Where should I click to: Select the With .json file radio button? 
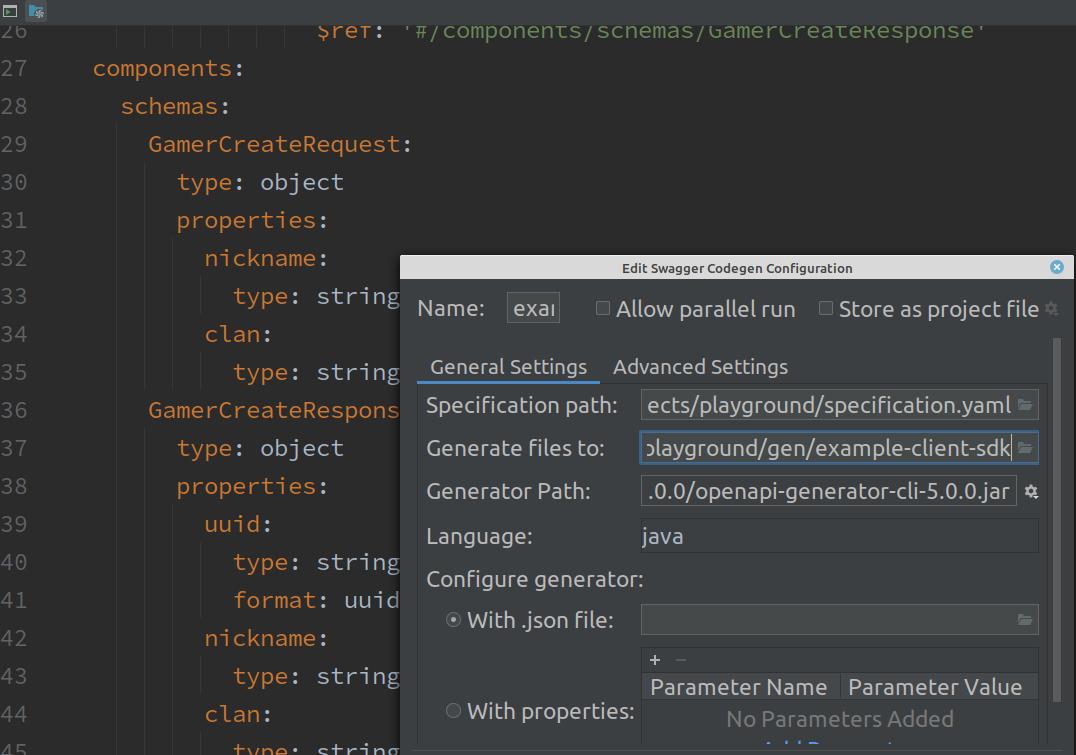pos(453,620)
